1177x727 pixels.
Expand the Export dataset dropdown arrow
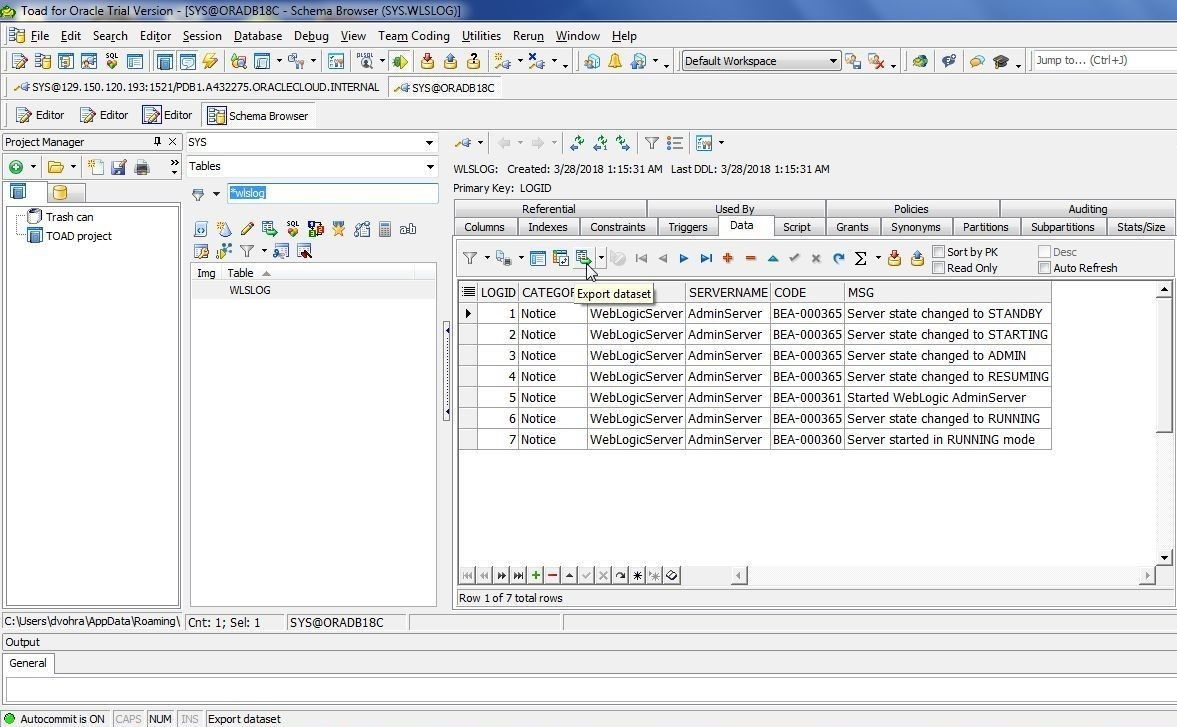pos(601,258)
